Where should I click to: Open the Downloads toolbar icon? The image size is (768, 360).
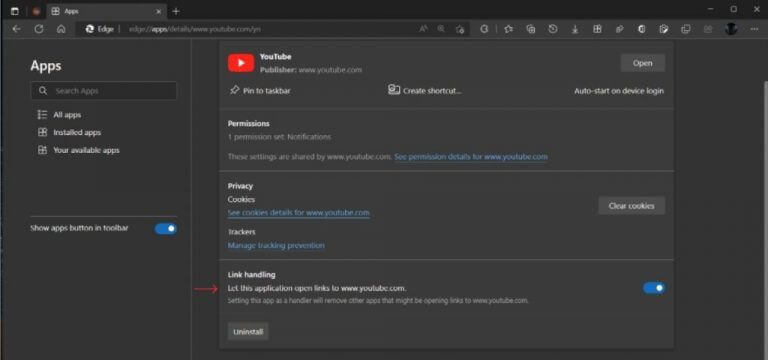[575, 29]
